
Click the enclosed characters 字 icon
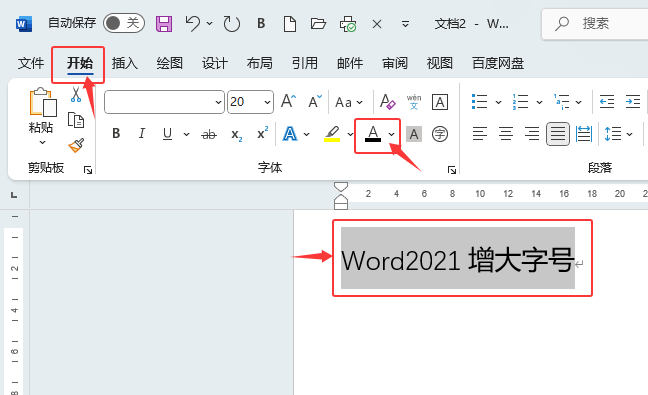tap(440, 134)
